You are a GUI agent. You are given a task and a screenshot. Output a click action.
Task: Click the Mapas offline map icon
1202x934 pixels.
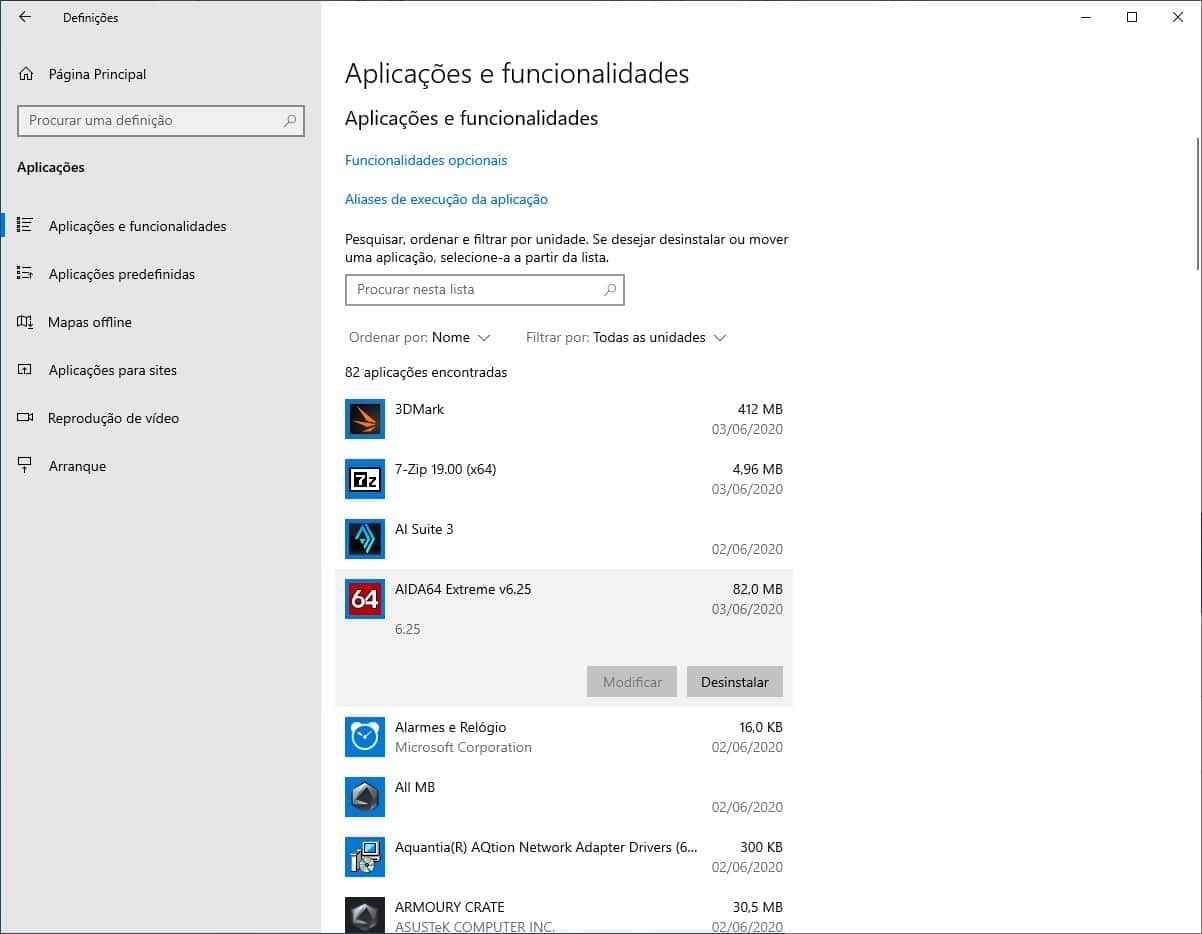(x=26, y=322)
